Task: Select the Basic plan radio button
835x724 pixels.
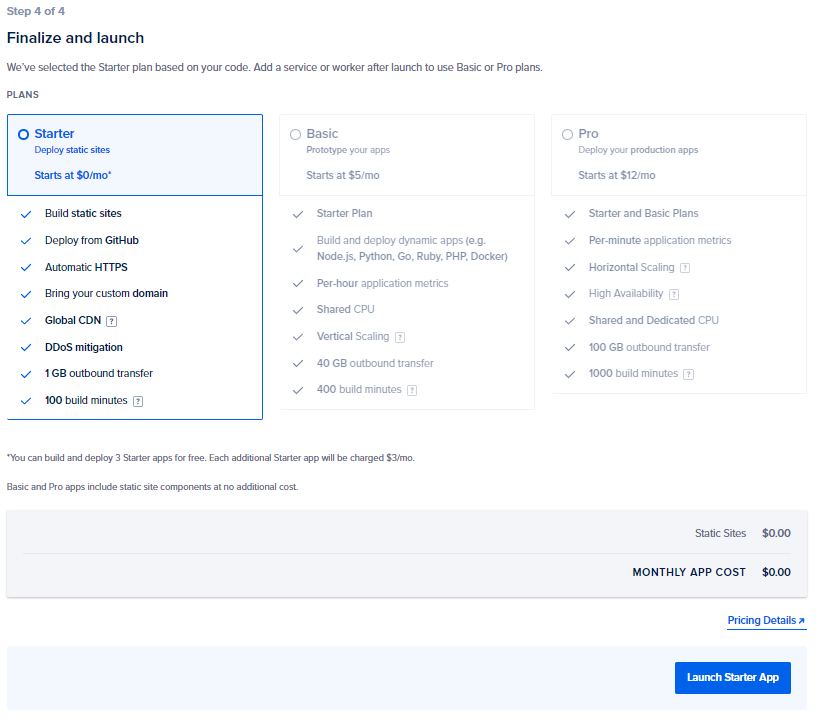Action: click(295, 134)
